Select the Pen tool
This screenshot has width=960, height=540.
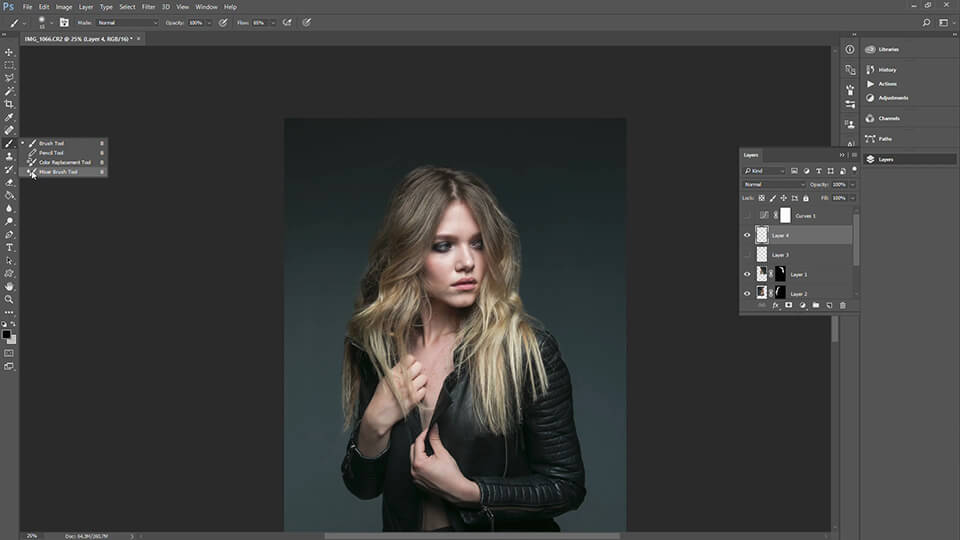click(x=9, y=234)
